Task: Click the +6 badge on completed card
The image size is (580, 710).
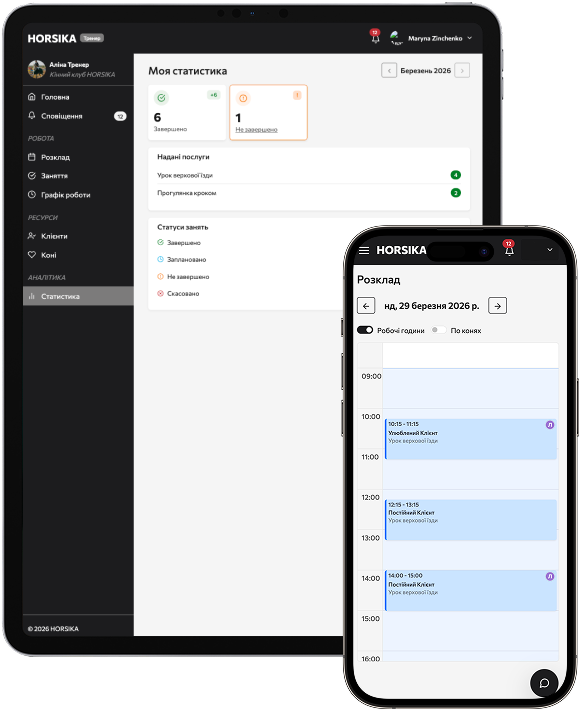Action: 213,95
